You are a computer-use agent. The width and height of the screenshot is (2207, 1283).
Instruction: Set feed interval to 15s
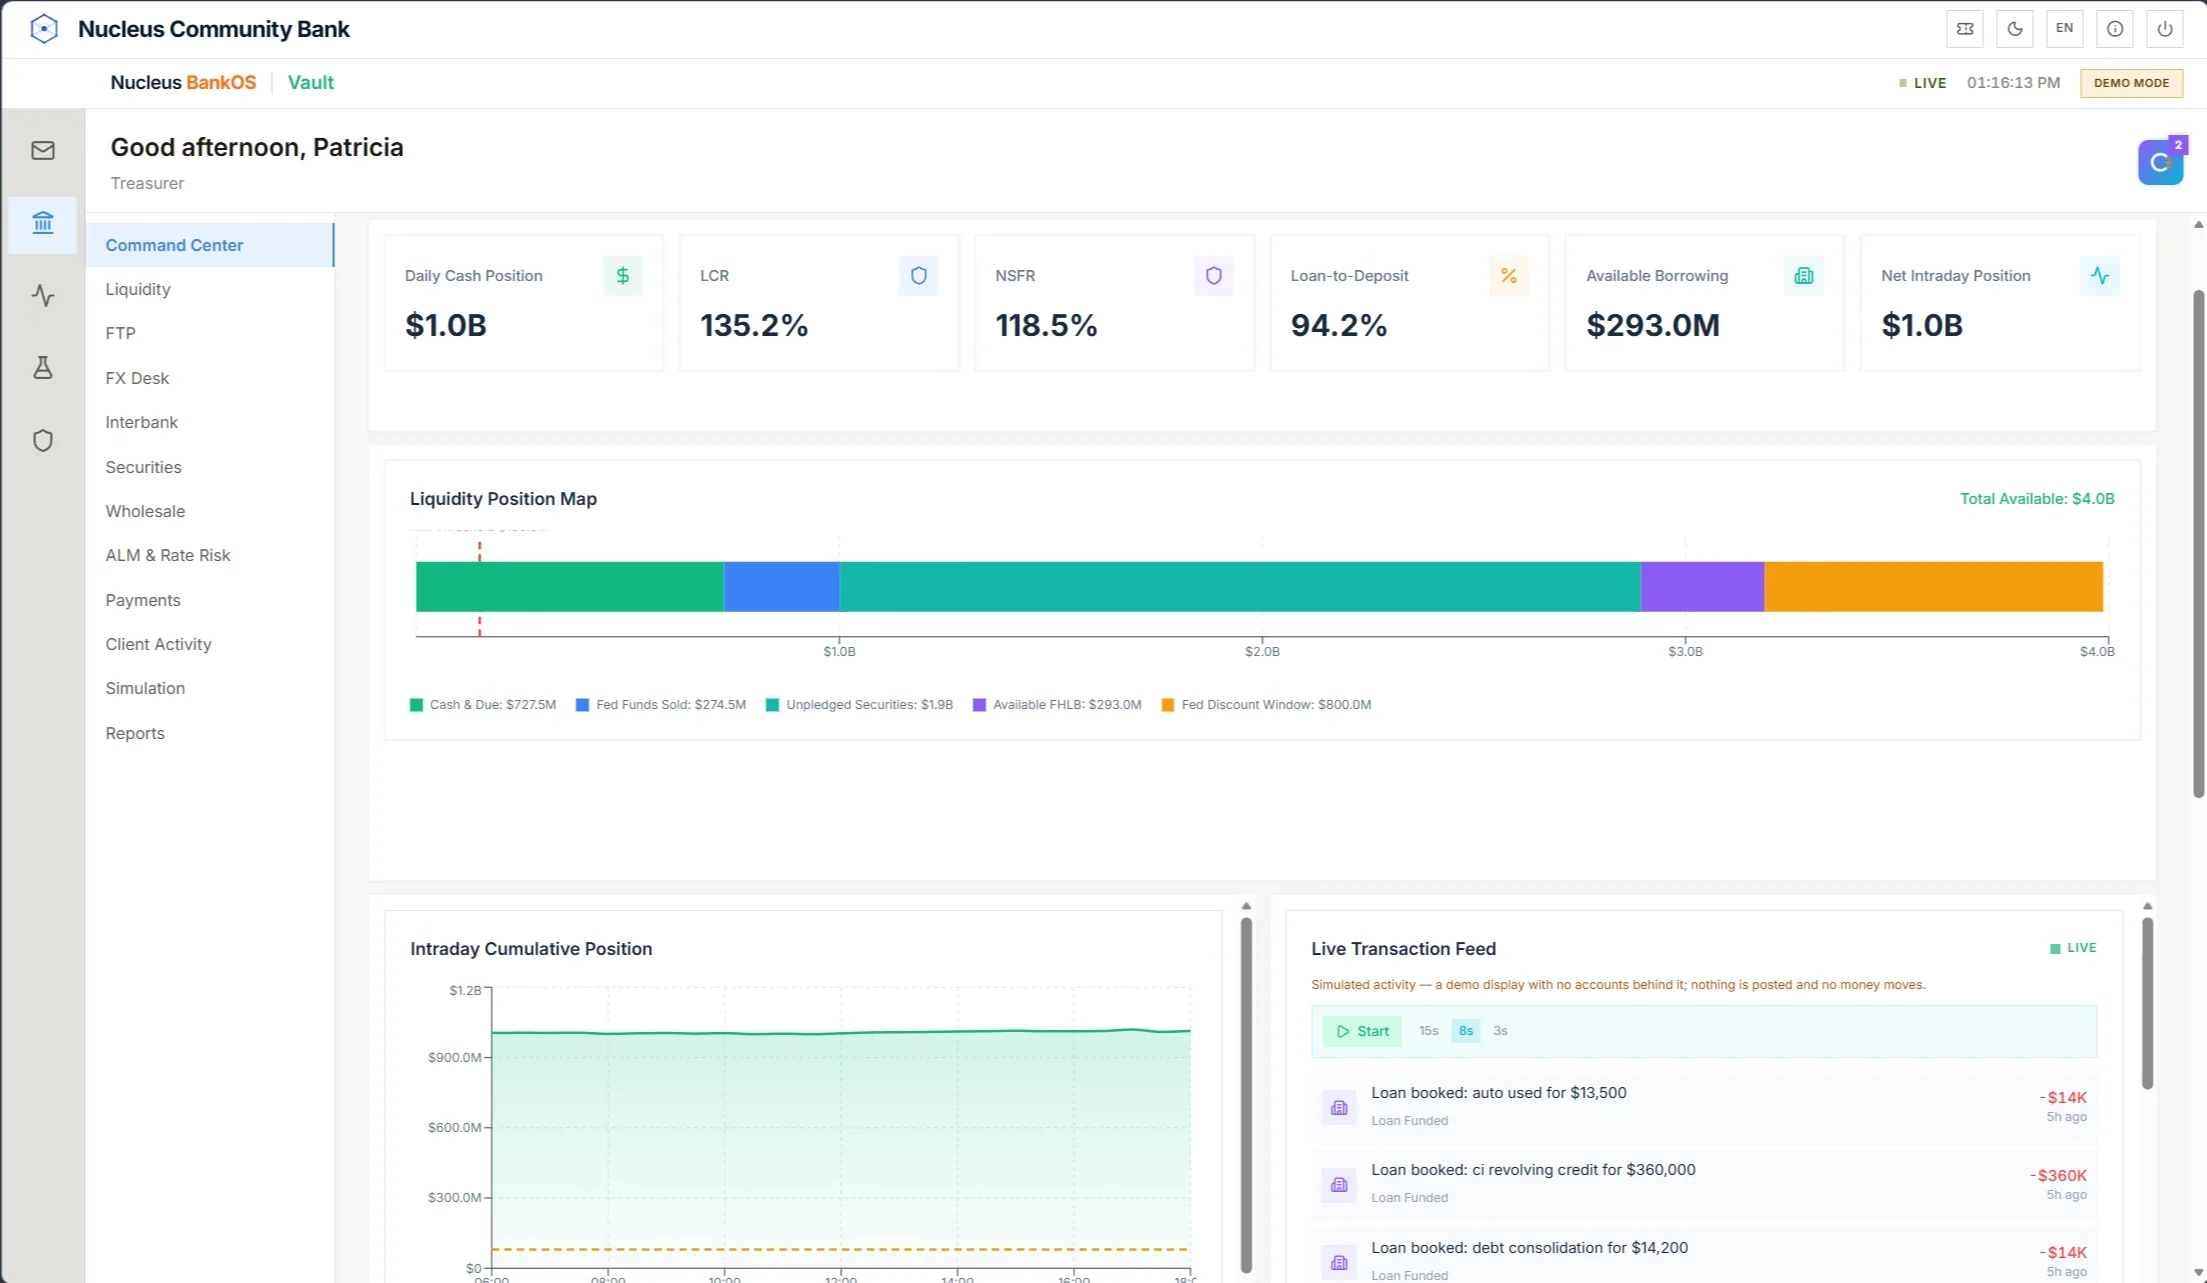click(x=1428, y=1031)
